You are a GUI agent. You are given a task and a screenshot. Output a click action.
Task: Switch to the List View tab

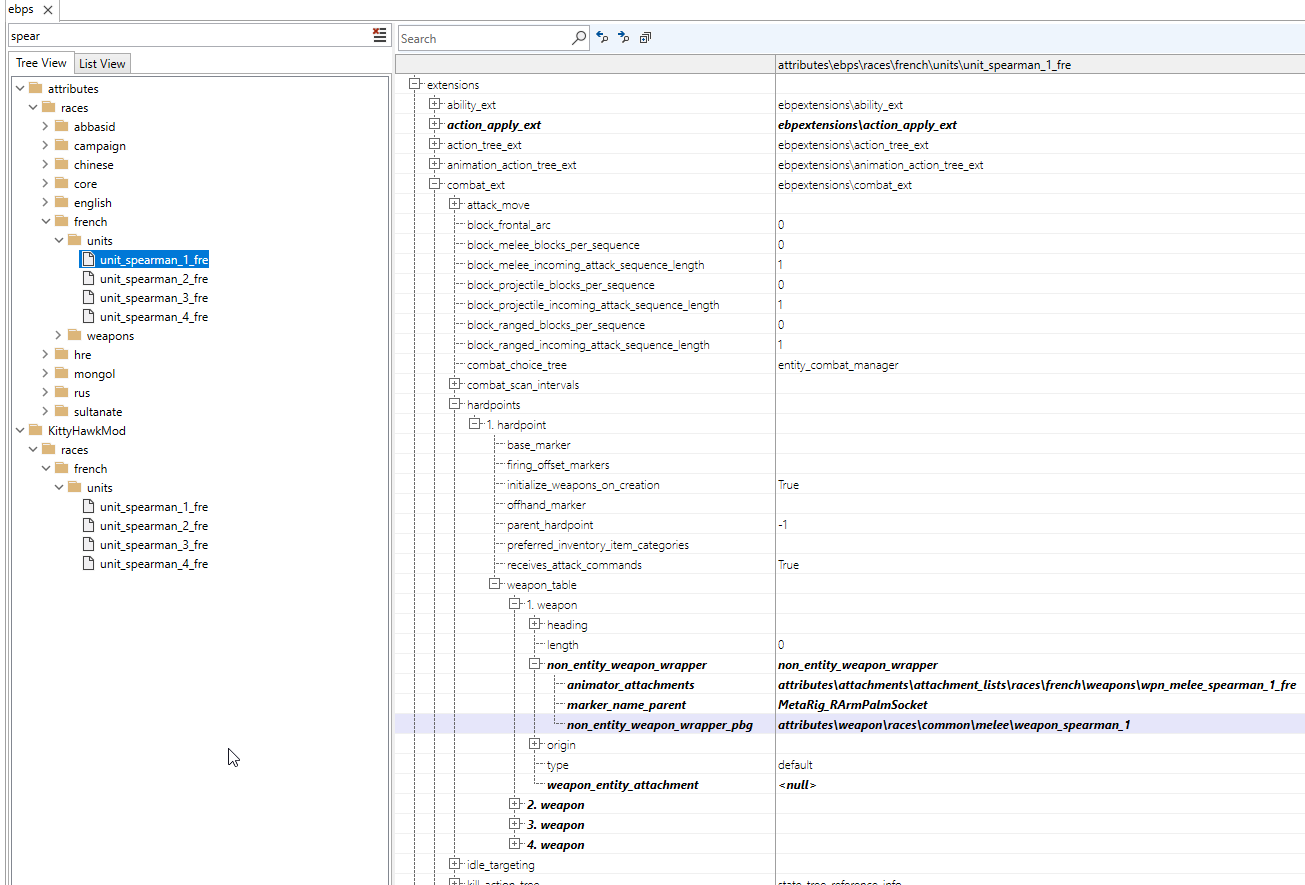tap(102, 63)
